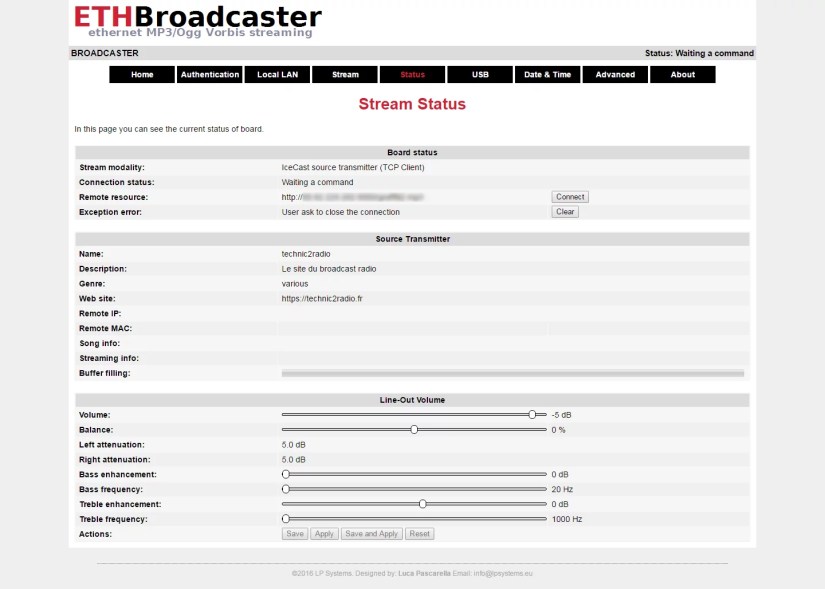
Task: Open the Local LAN settings tab
Action: click(x=277, y=75)
